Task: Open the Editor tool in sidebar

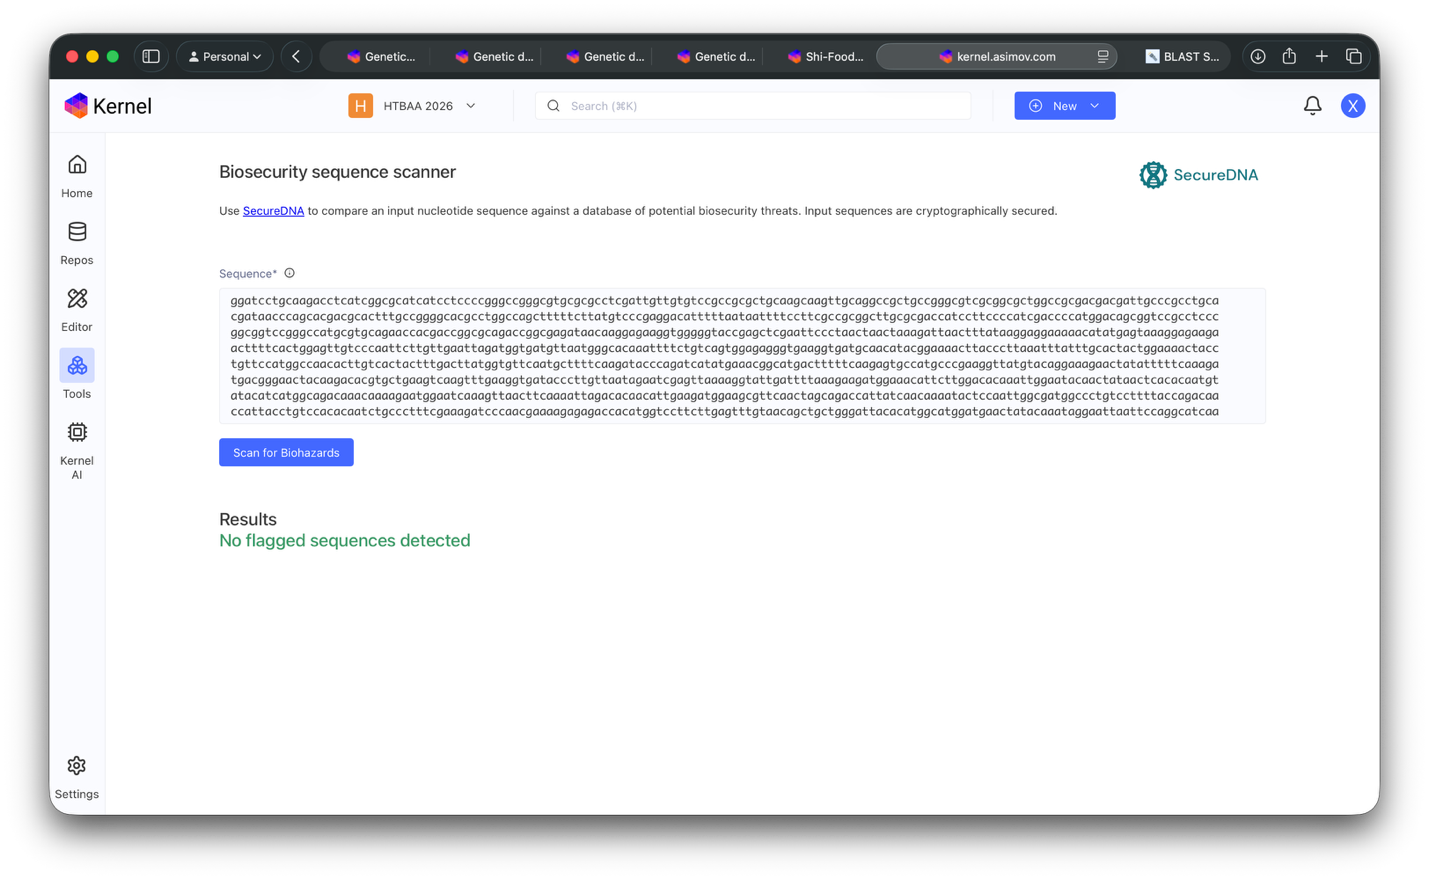Action: coord(77,310)
